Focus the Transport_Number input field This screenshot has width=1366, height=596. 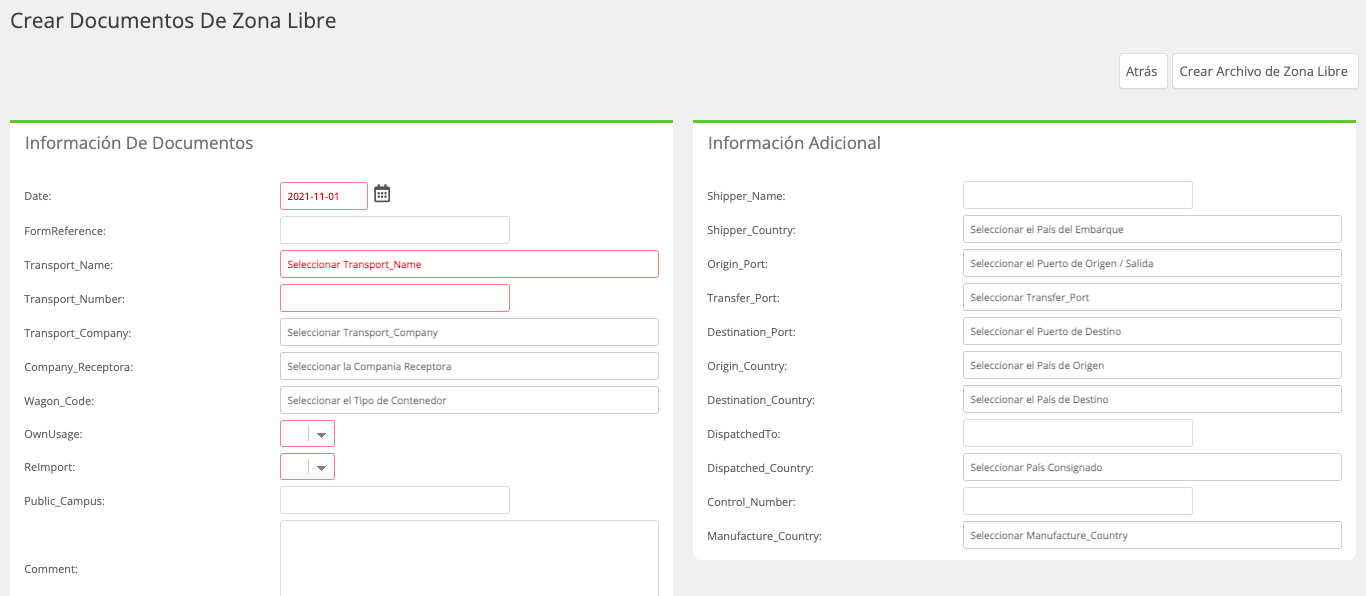[x=395, y=298]
